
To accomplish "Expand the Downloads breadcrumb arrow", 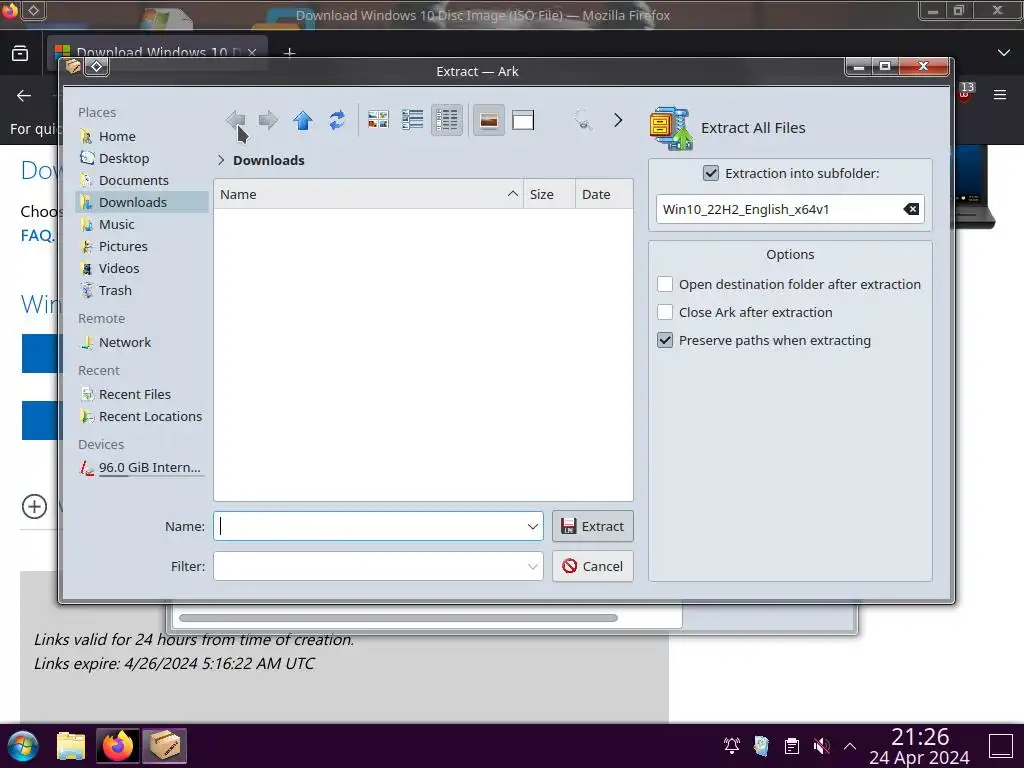I will click(221, 160).
